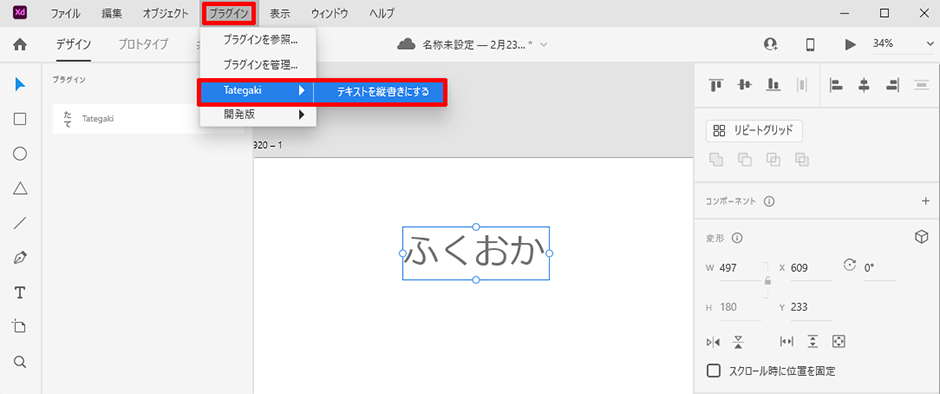Screen dimensions: 940x394
Task: Go to Home screen icon
Action: click(20, 44)
